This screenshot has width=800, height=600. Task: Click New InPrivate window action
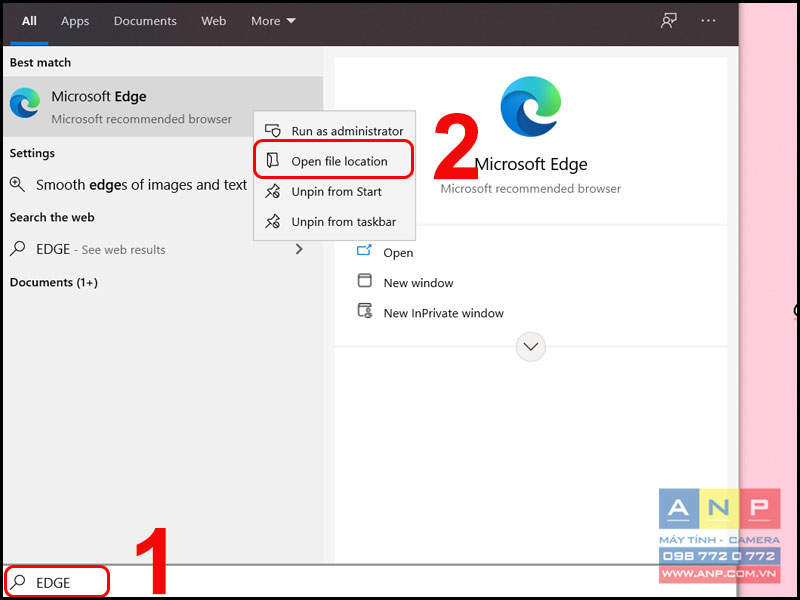[443, 313]
